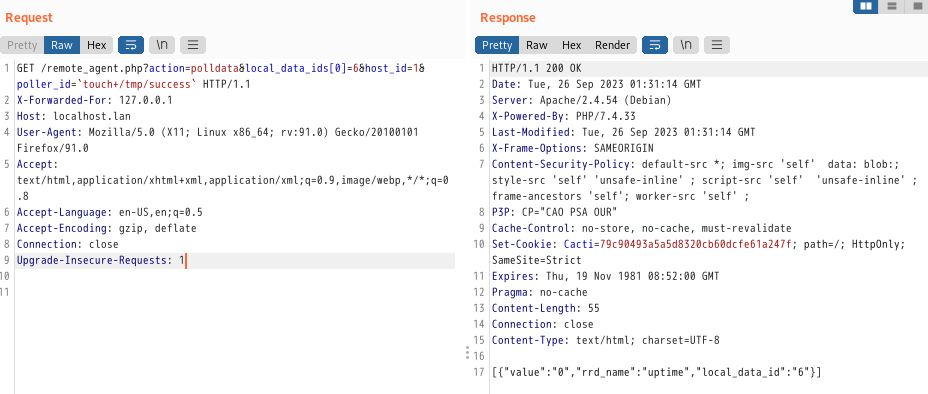
Task: Switch Response view to Raw tab
Action: click(537, 45)
